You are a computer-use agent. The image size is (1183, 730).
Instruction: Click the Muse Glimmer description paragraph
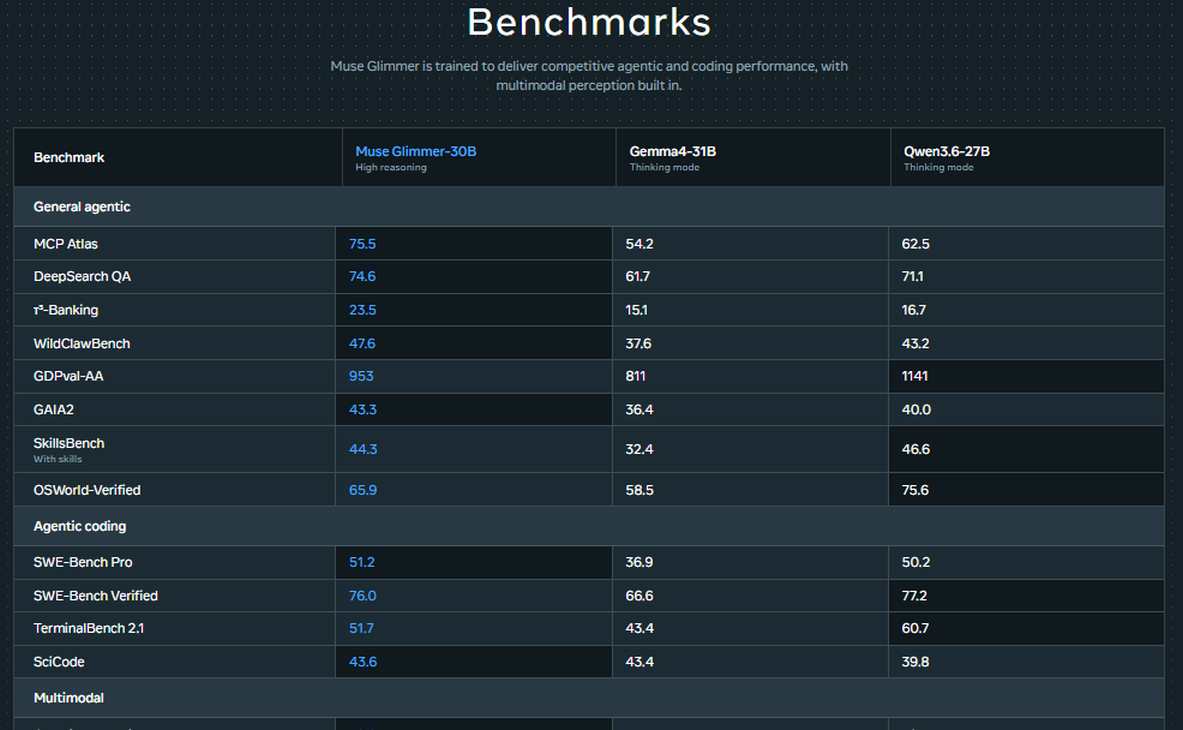[x=589, y=75]
